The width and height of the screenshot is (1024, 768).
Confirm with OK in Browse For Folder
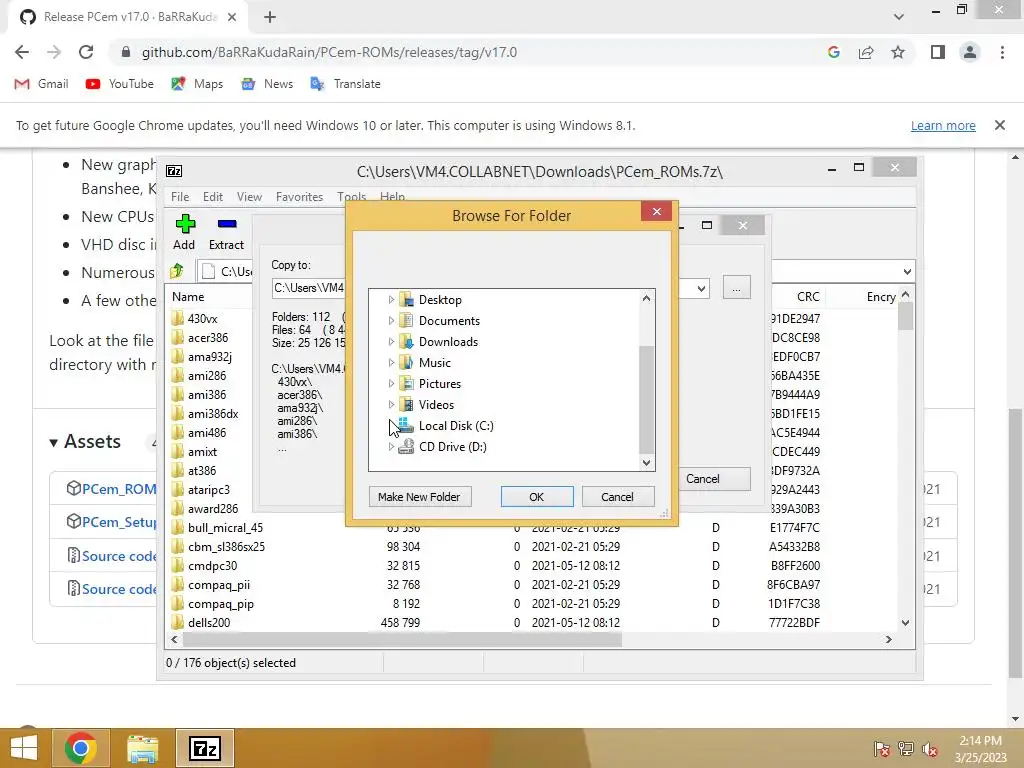coord(536,497)
